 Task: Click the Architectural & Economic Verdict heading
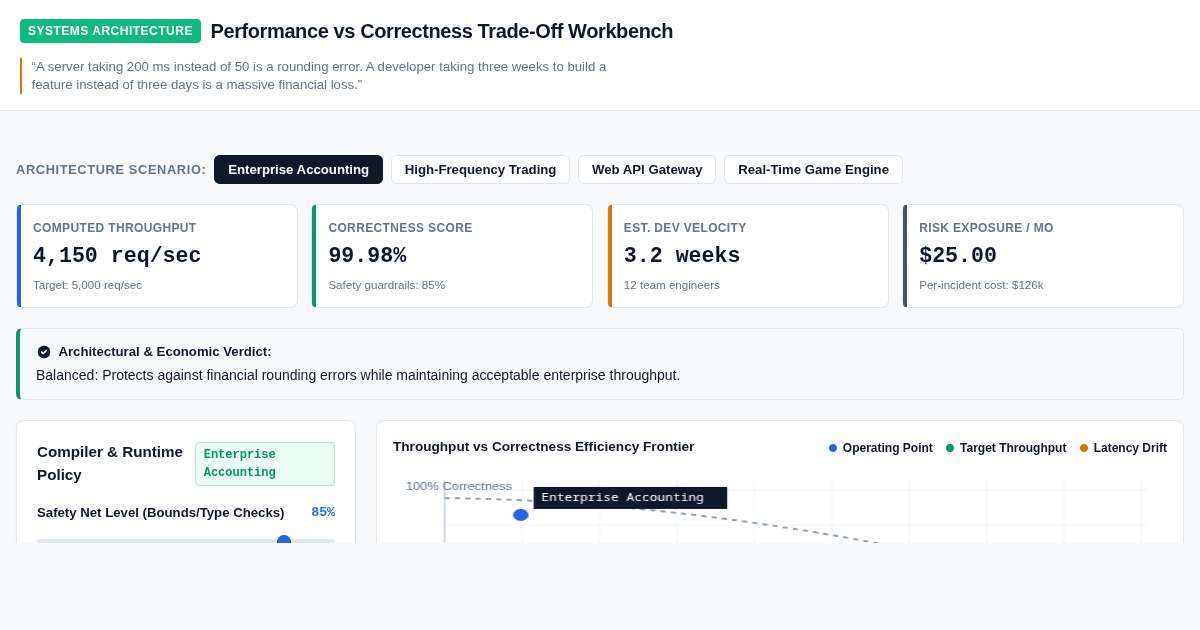pos(165,352)
